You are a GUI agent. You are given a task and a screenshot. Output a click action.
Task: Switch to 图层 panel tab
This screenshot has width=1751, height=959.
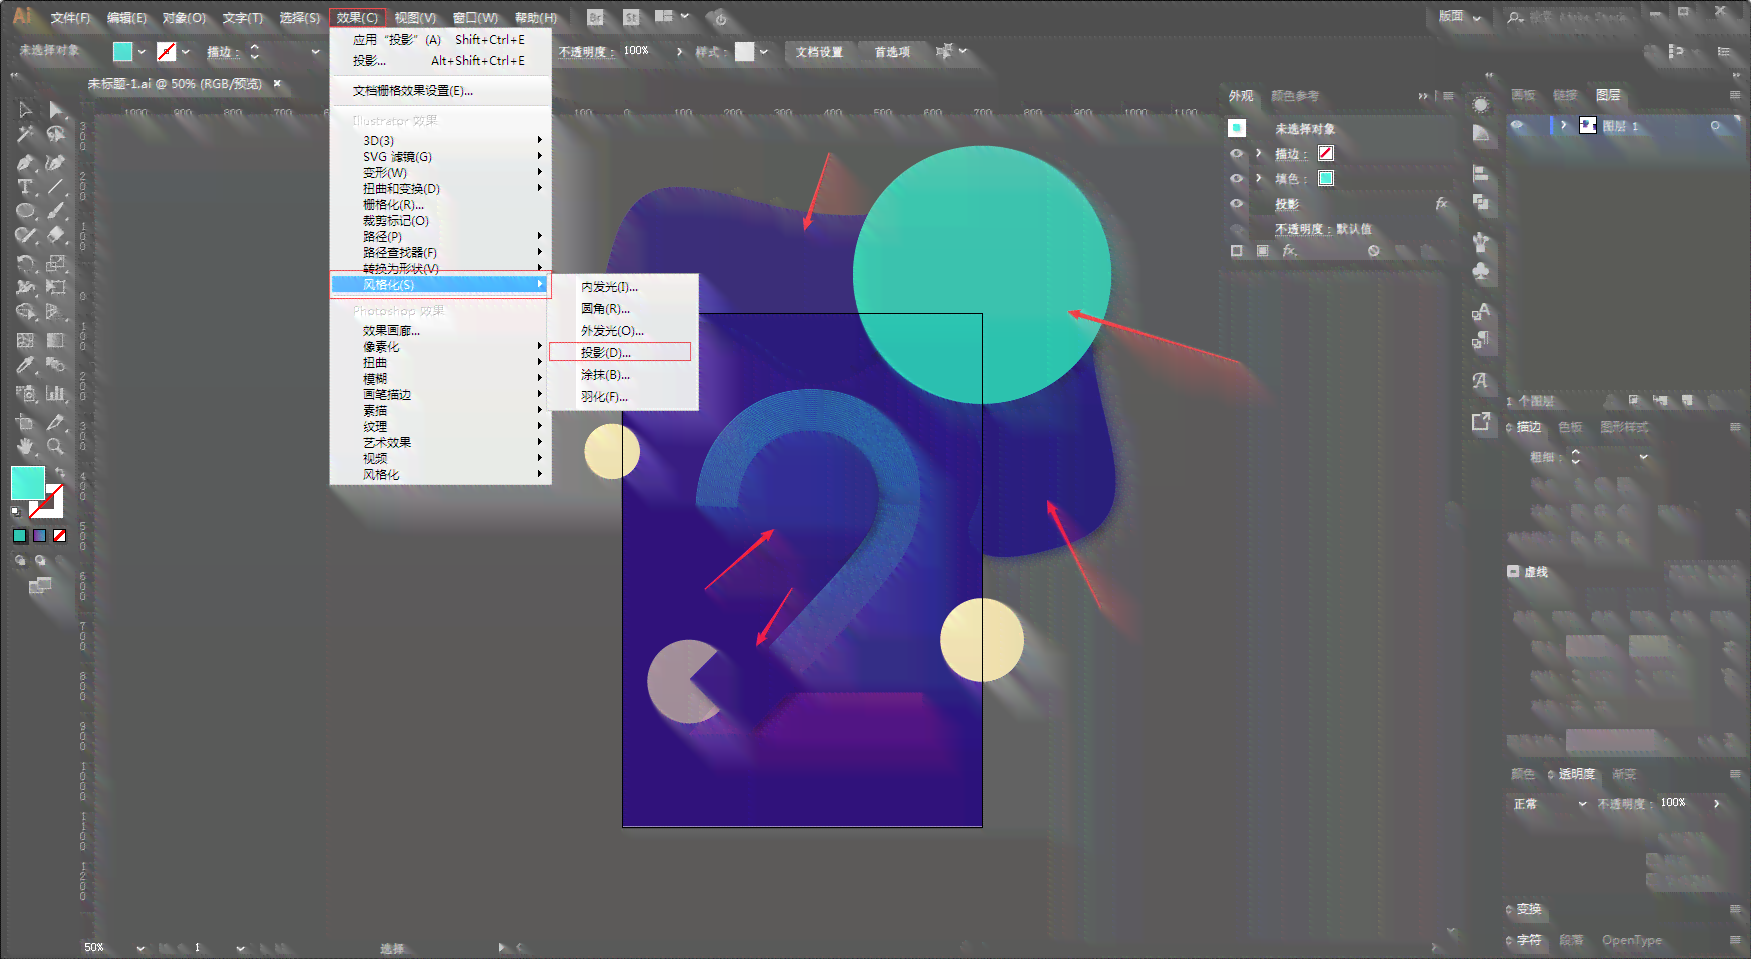click(1608, 95)
